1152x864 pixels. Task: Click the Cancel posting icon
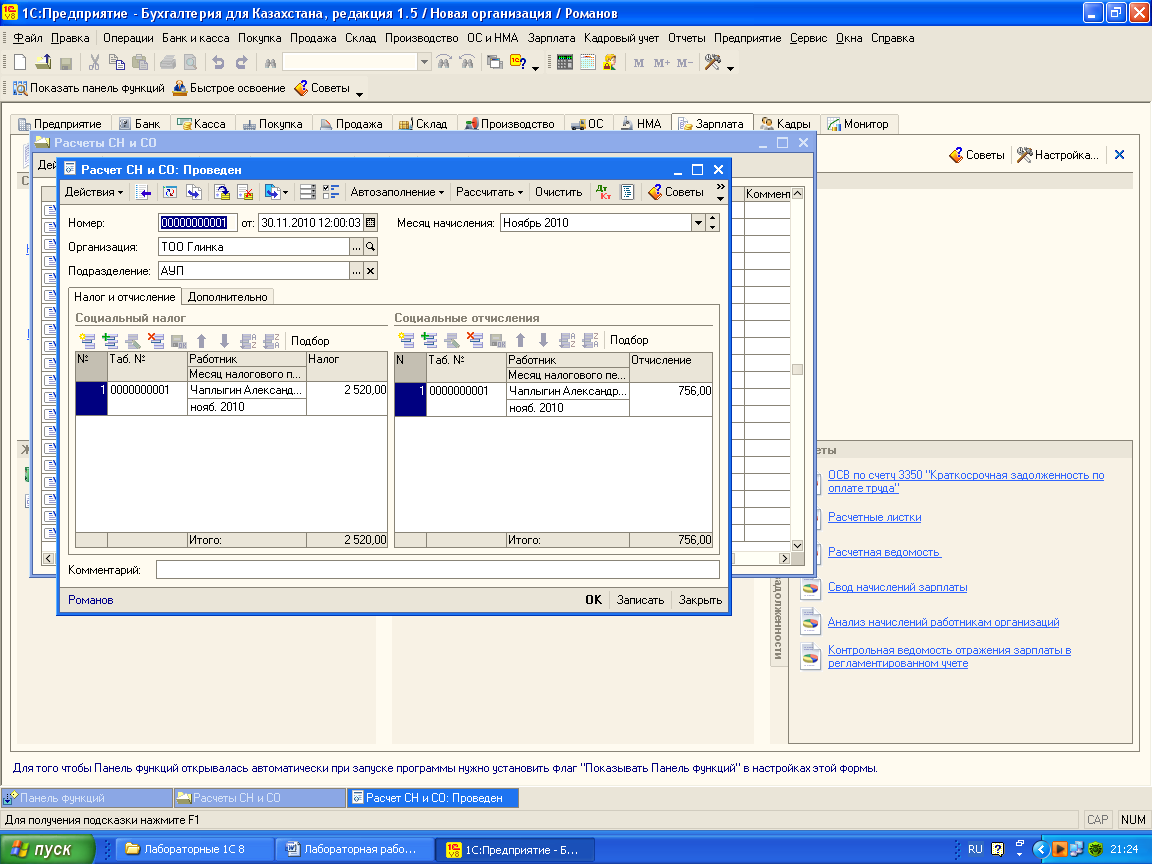(245, 192)
